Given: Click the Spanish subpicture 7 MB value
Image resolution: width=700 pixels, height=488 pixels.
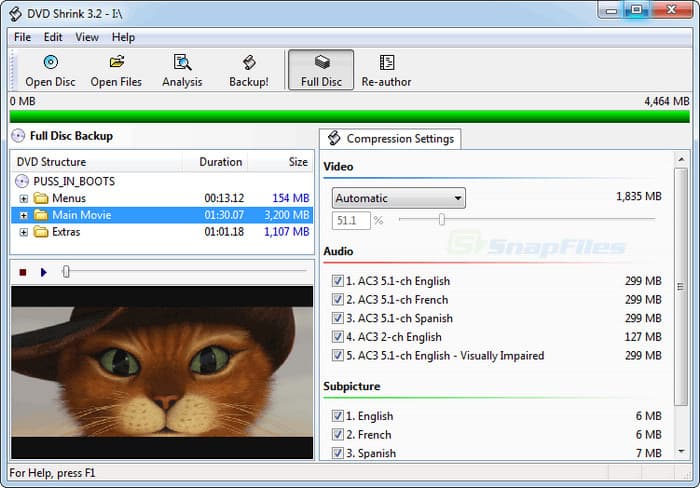Looking at the screenshot, I should [x=649, y=453].
